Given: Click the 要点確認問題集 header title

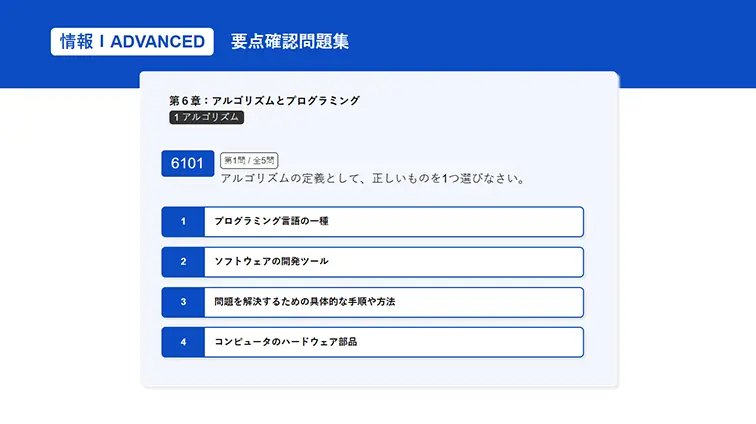Looking at the screenshot, I should [290, 41].
